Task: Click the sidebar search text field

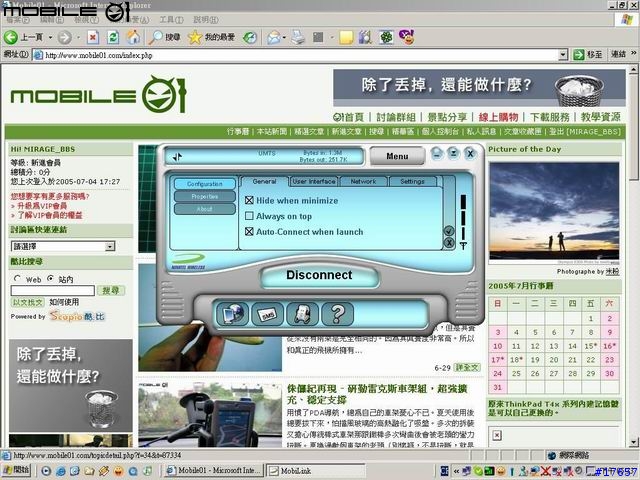Action: pyautogui.click(x=52, y=291)
